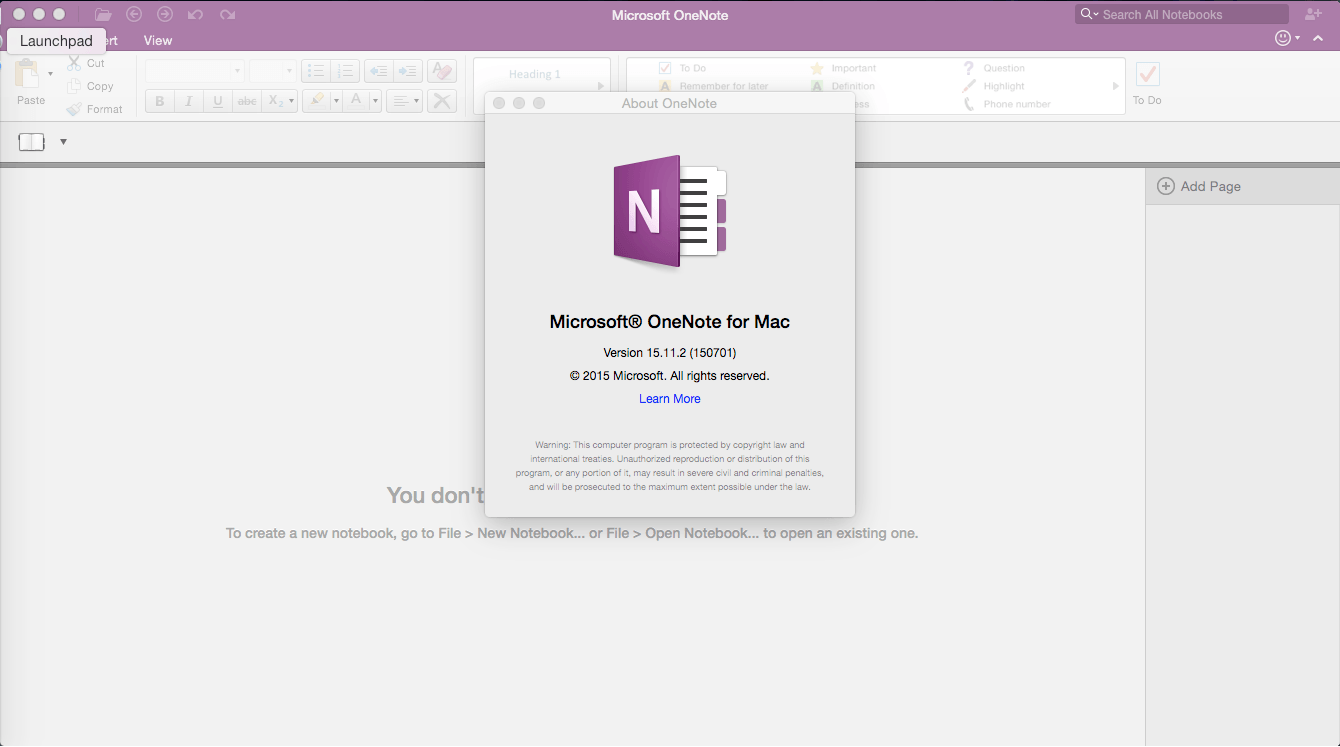The image size is (1340, 747).
Task: Toggle italic formatting
Action: click(x=189, y=101)
